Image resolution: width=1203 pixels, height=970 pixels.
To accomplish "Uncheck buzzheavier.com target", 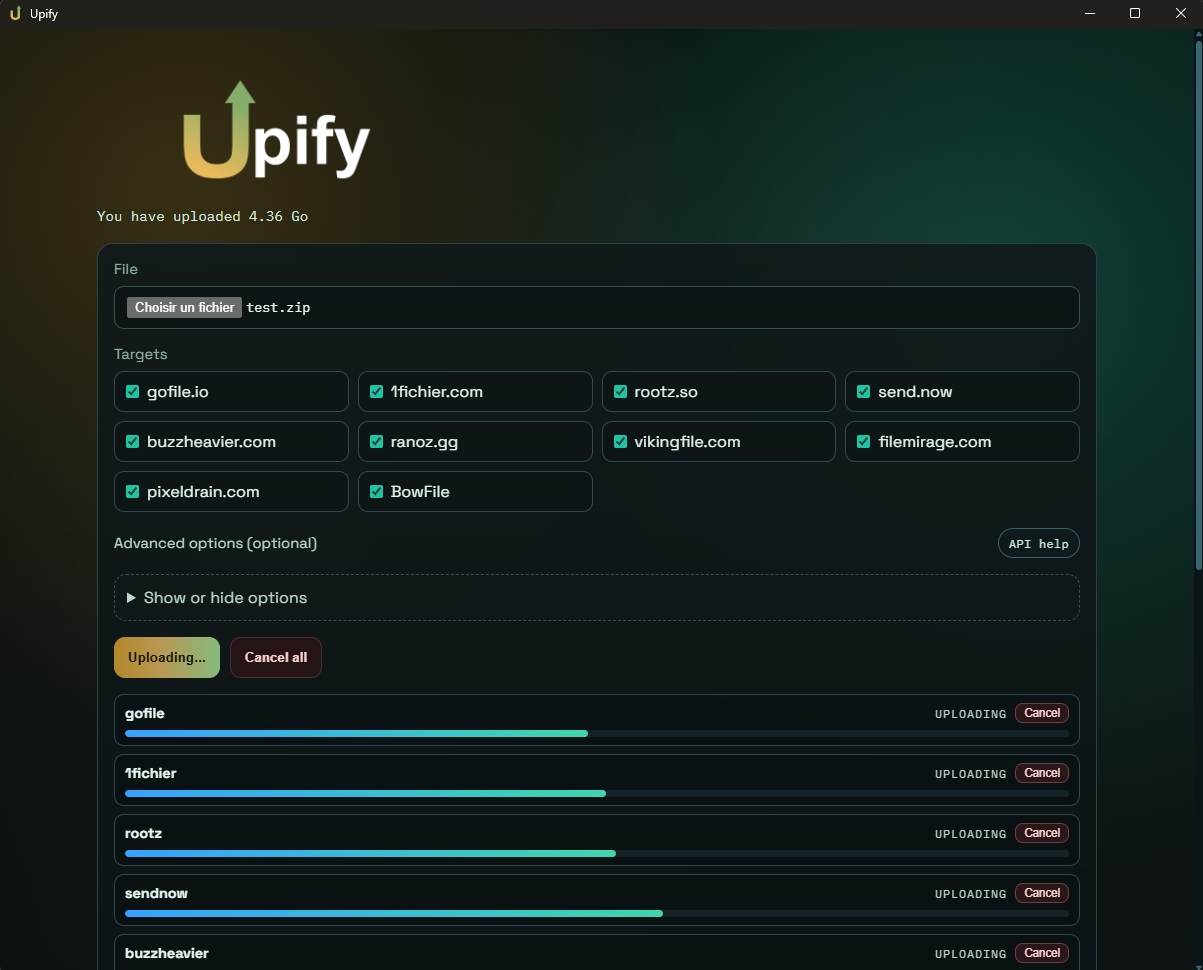I will tap(133, 442).
